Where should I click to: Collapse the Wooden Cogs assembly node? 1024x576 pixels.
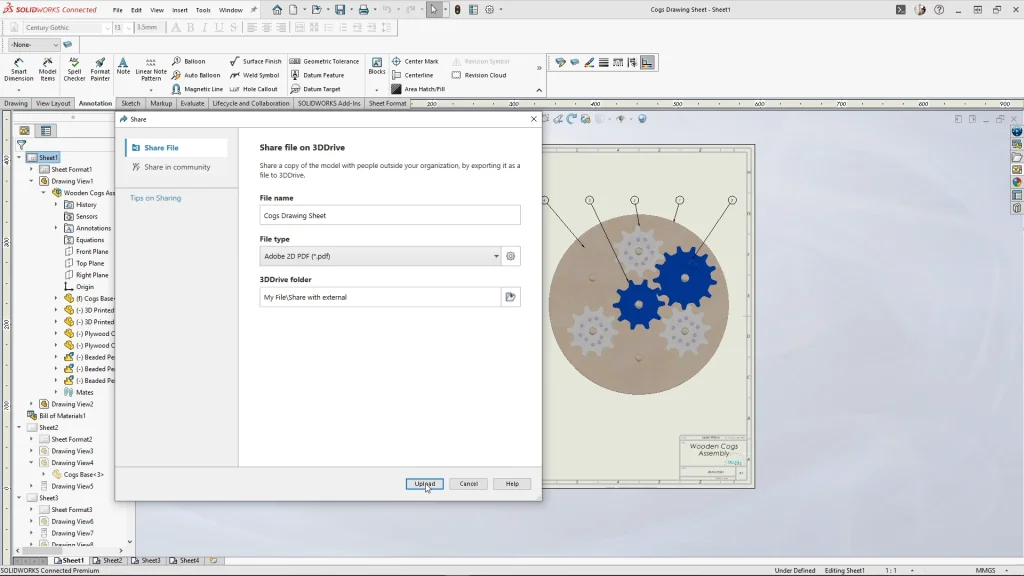tap(43, 193)
